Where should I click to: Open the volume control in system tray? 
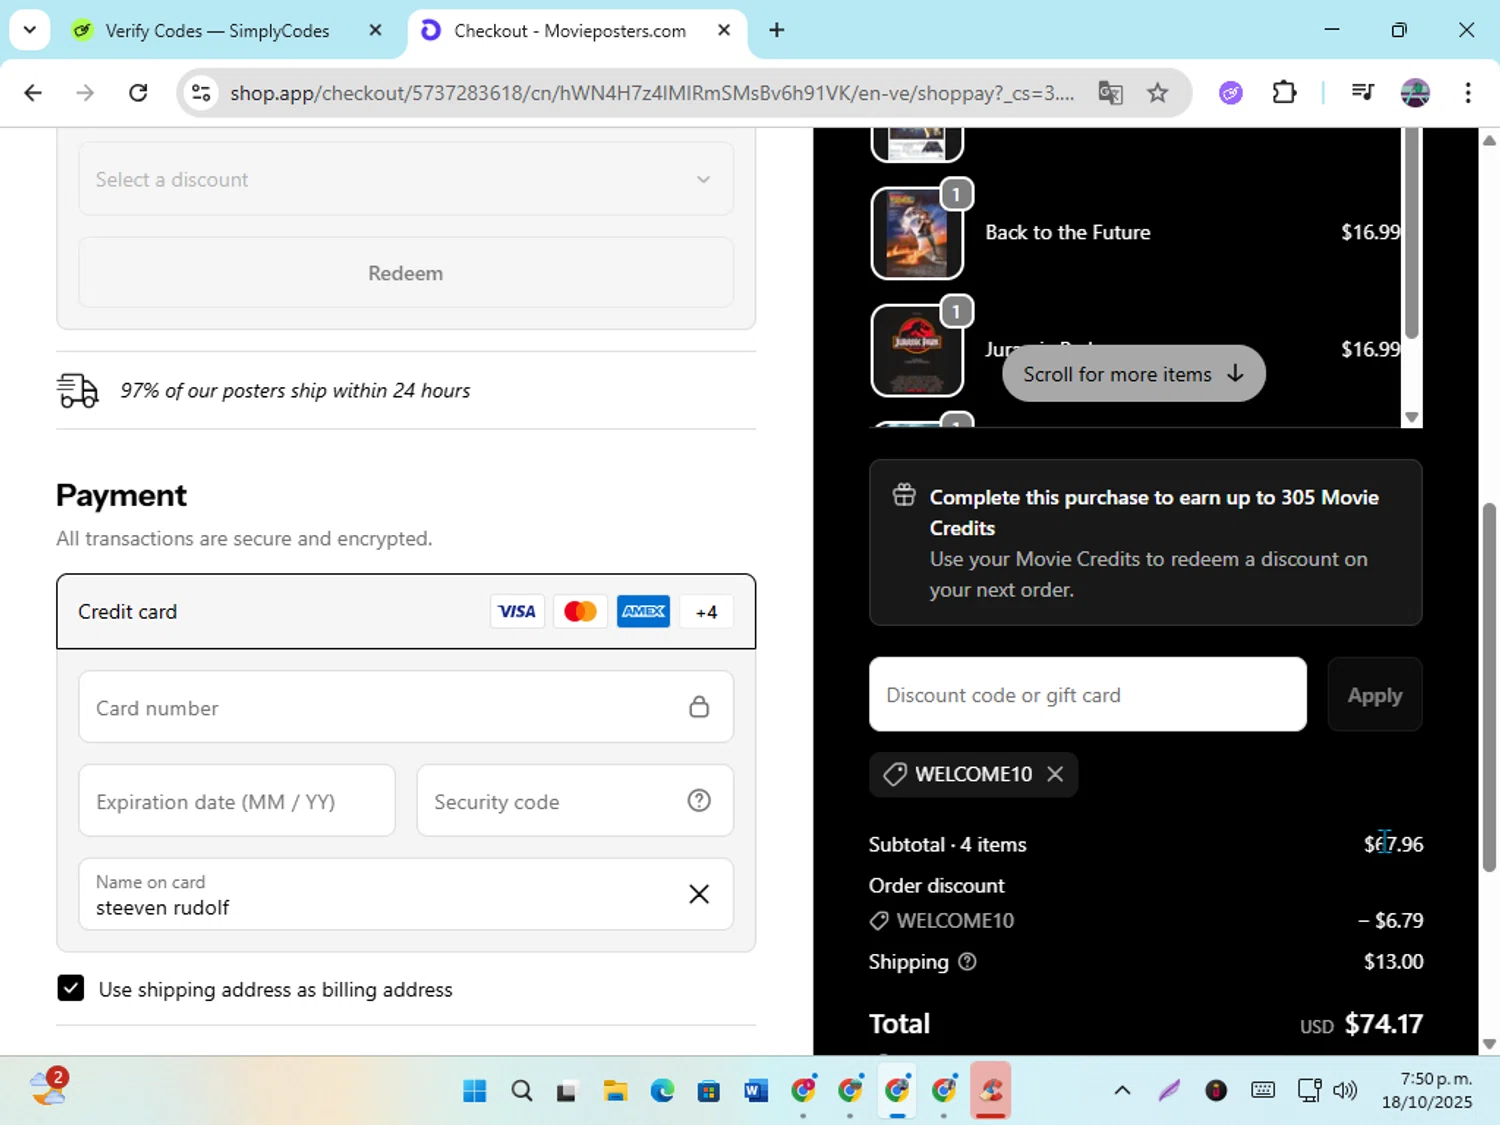pyautogui.click(x=1345, y=1090)
